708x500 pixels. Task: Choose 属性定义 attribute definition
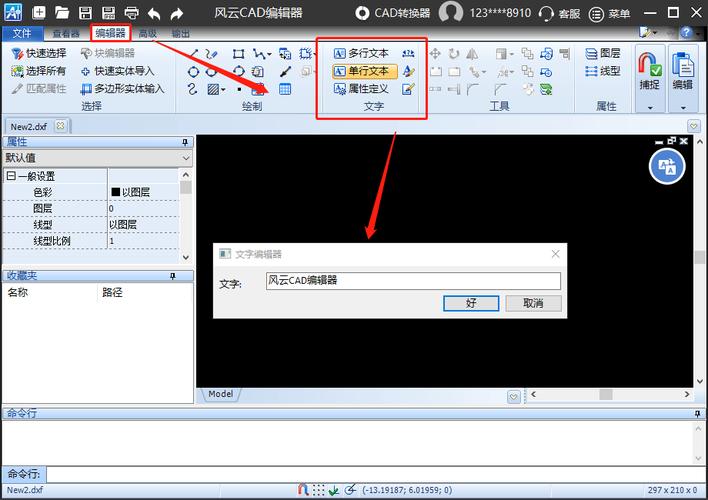[x=361, y=89]
